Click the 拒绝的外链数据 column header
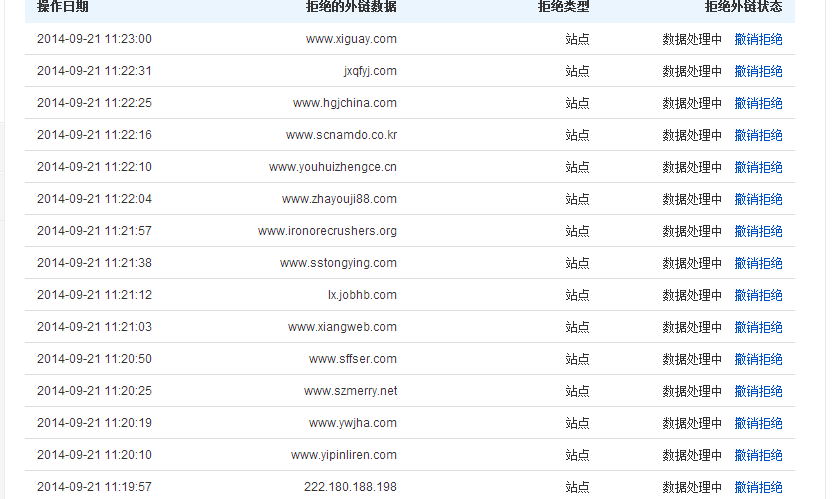 pyautogui.click(x=351, y=7)
